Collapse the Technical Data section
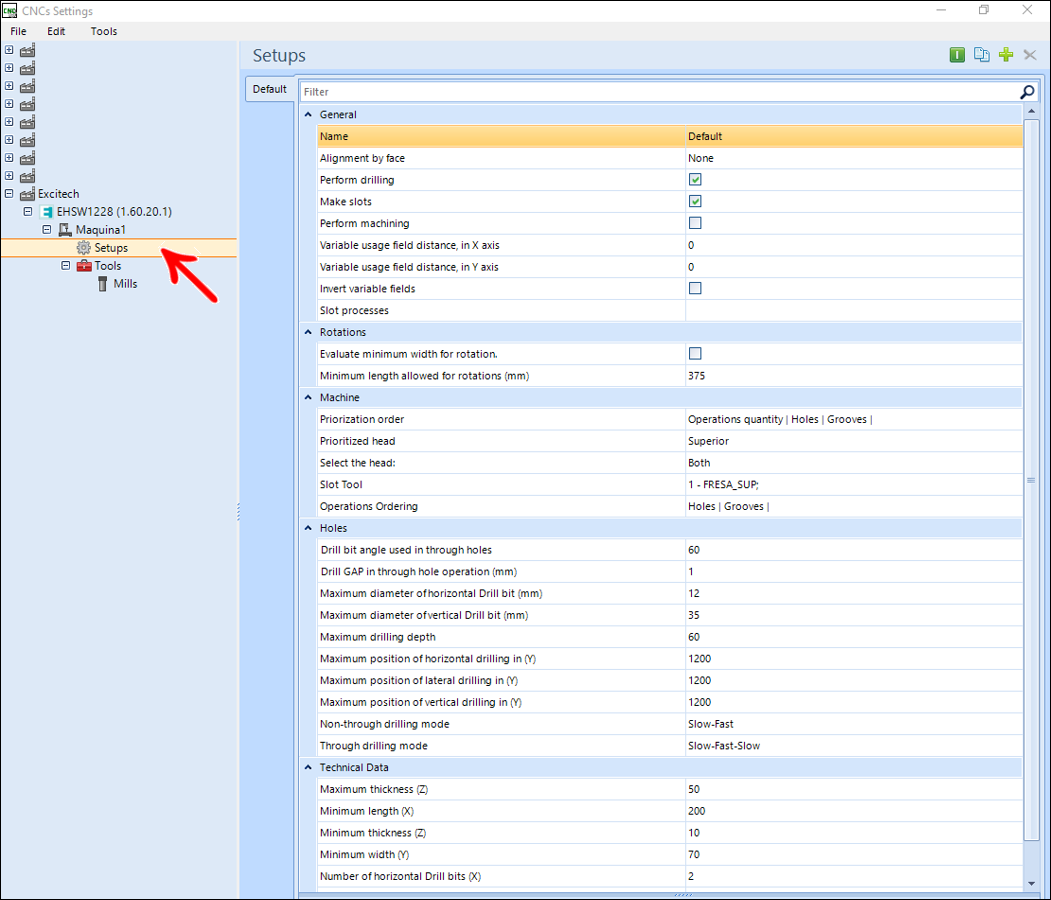 point(308,767)
